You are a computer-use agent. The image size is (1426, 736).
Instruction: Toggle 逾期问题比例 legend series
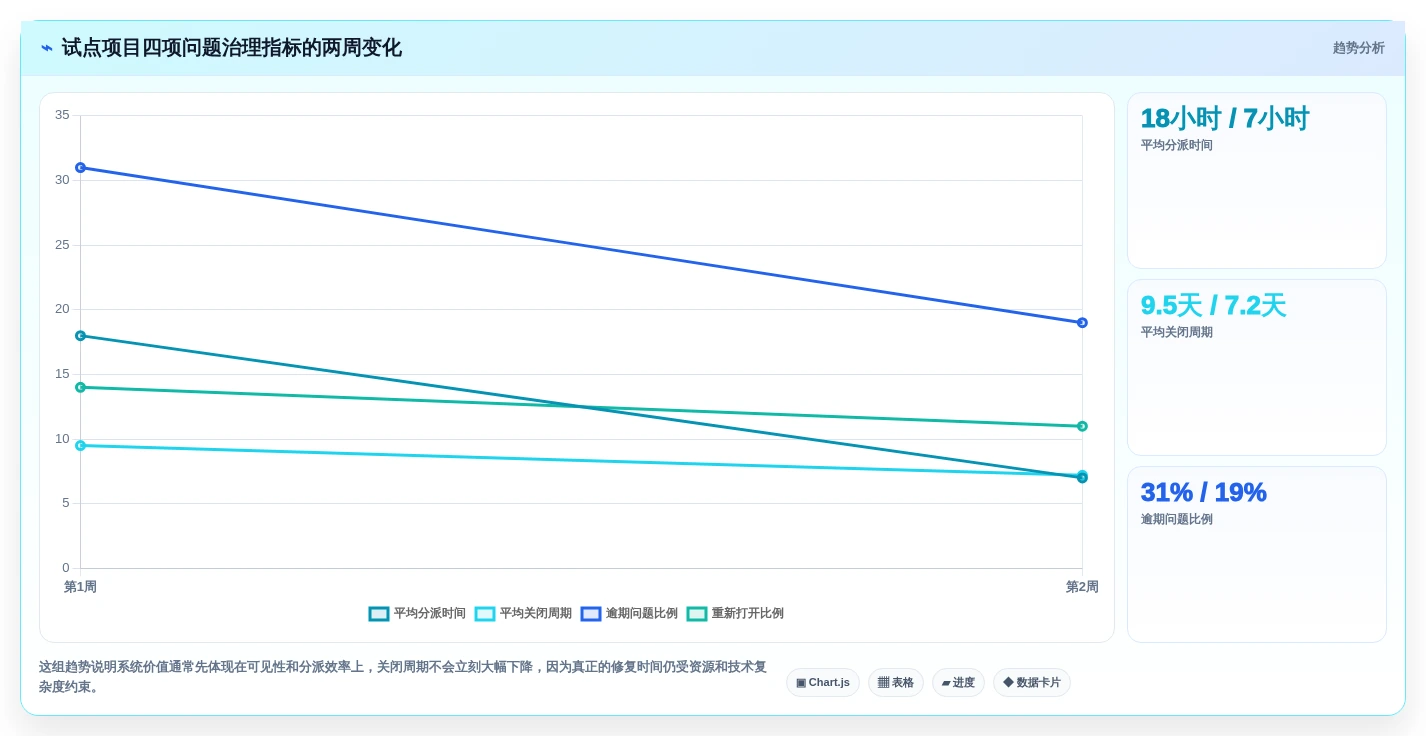tap(629, 613)
